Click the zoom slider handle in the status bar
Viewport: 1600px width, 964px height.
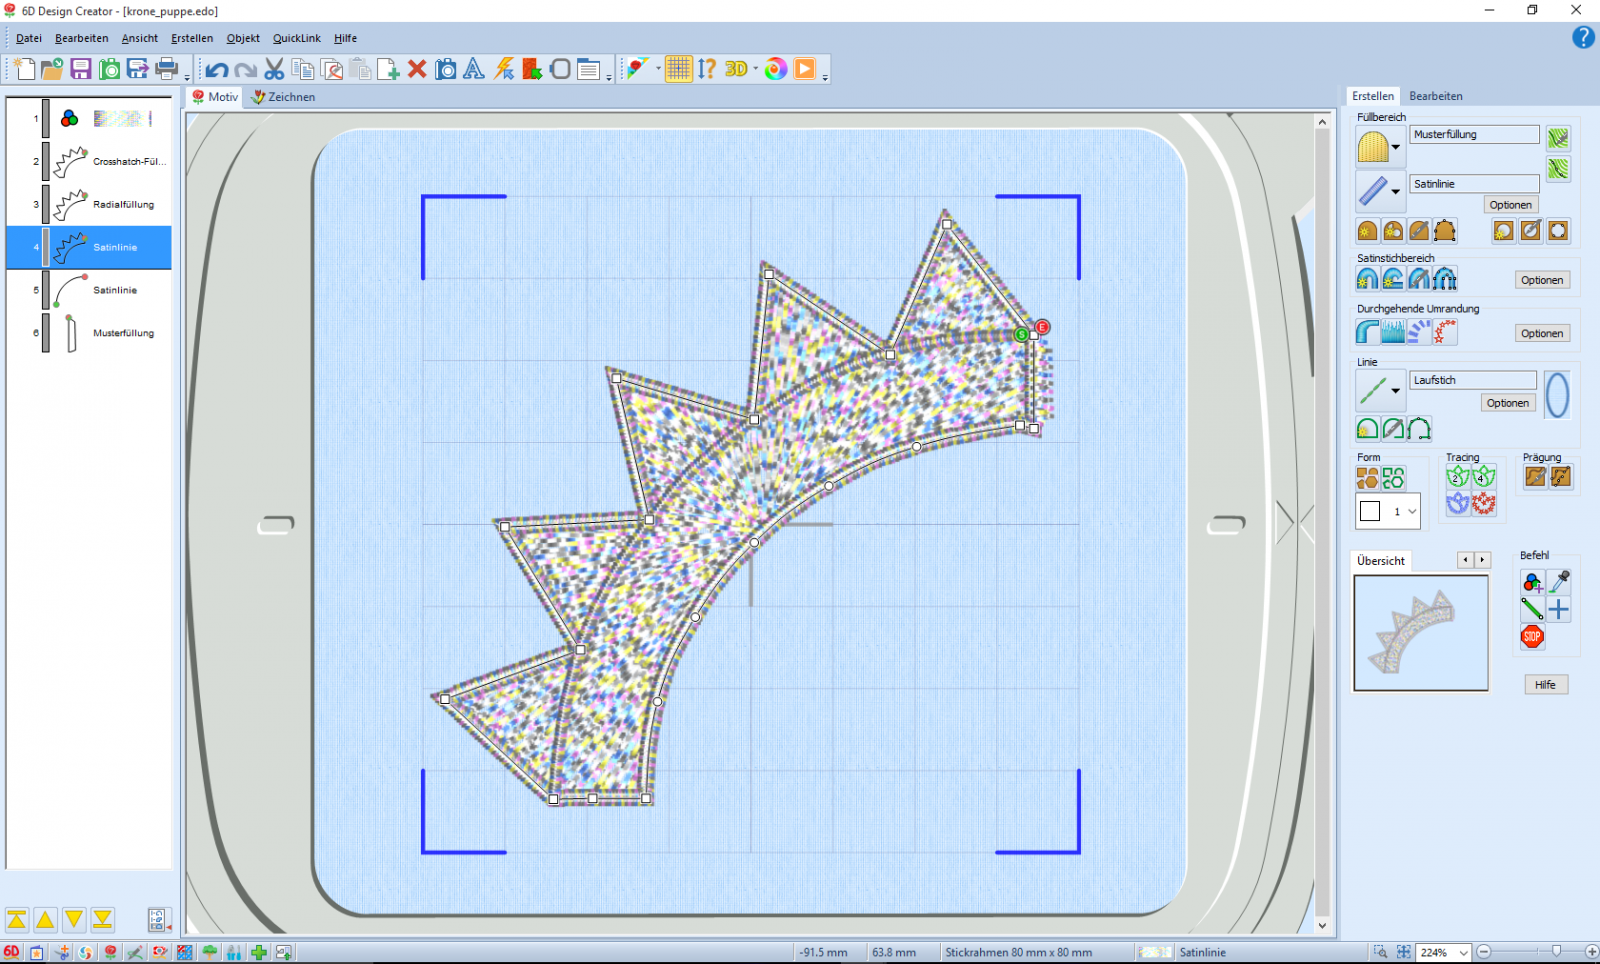pos(1556,952)
